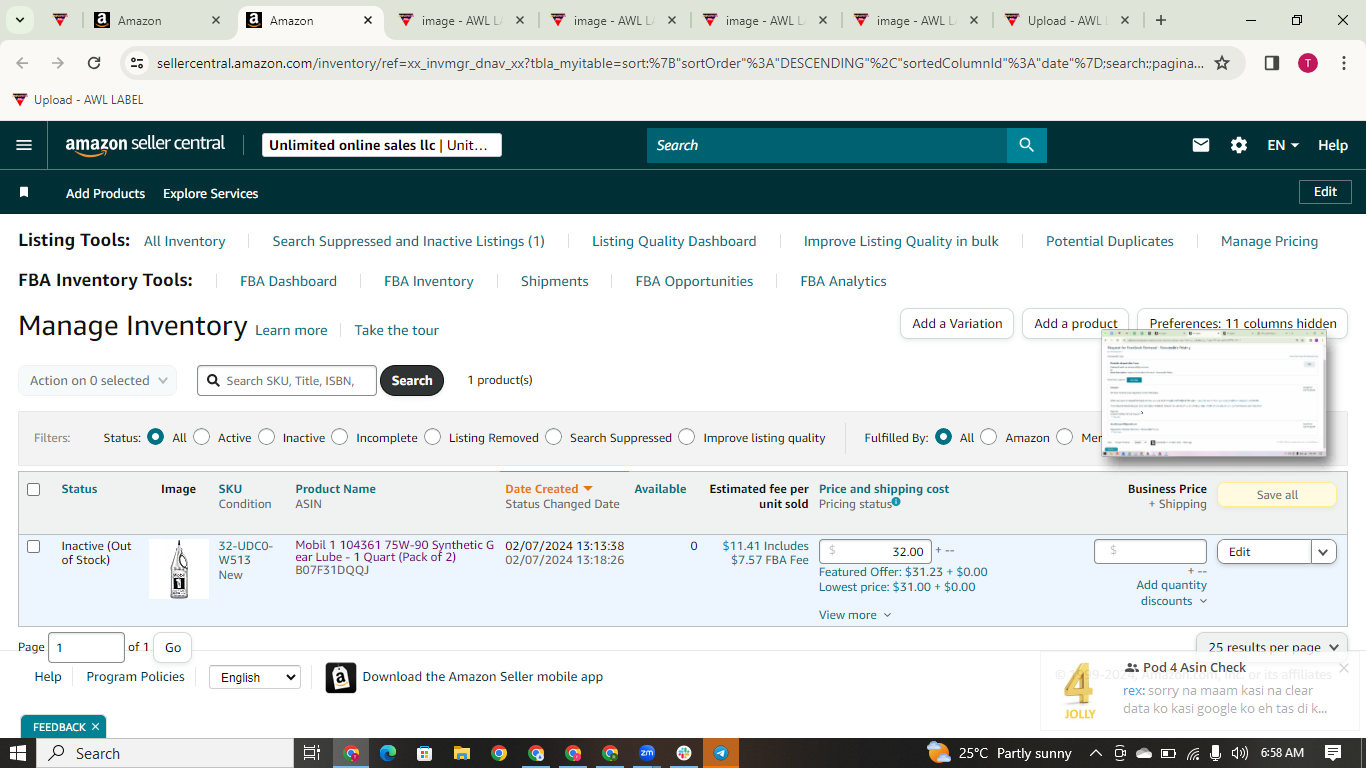Open the Chrome profile avatar
This screenshot has width=1366, height=768.
click(x=1308, y=63)
